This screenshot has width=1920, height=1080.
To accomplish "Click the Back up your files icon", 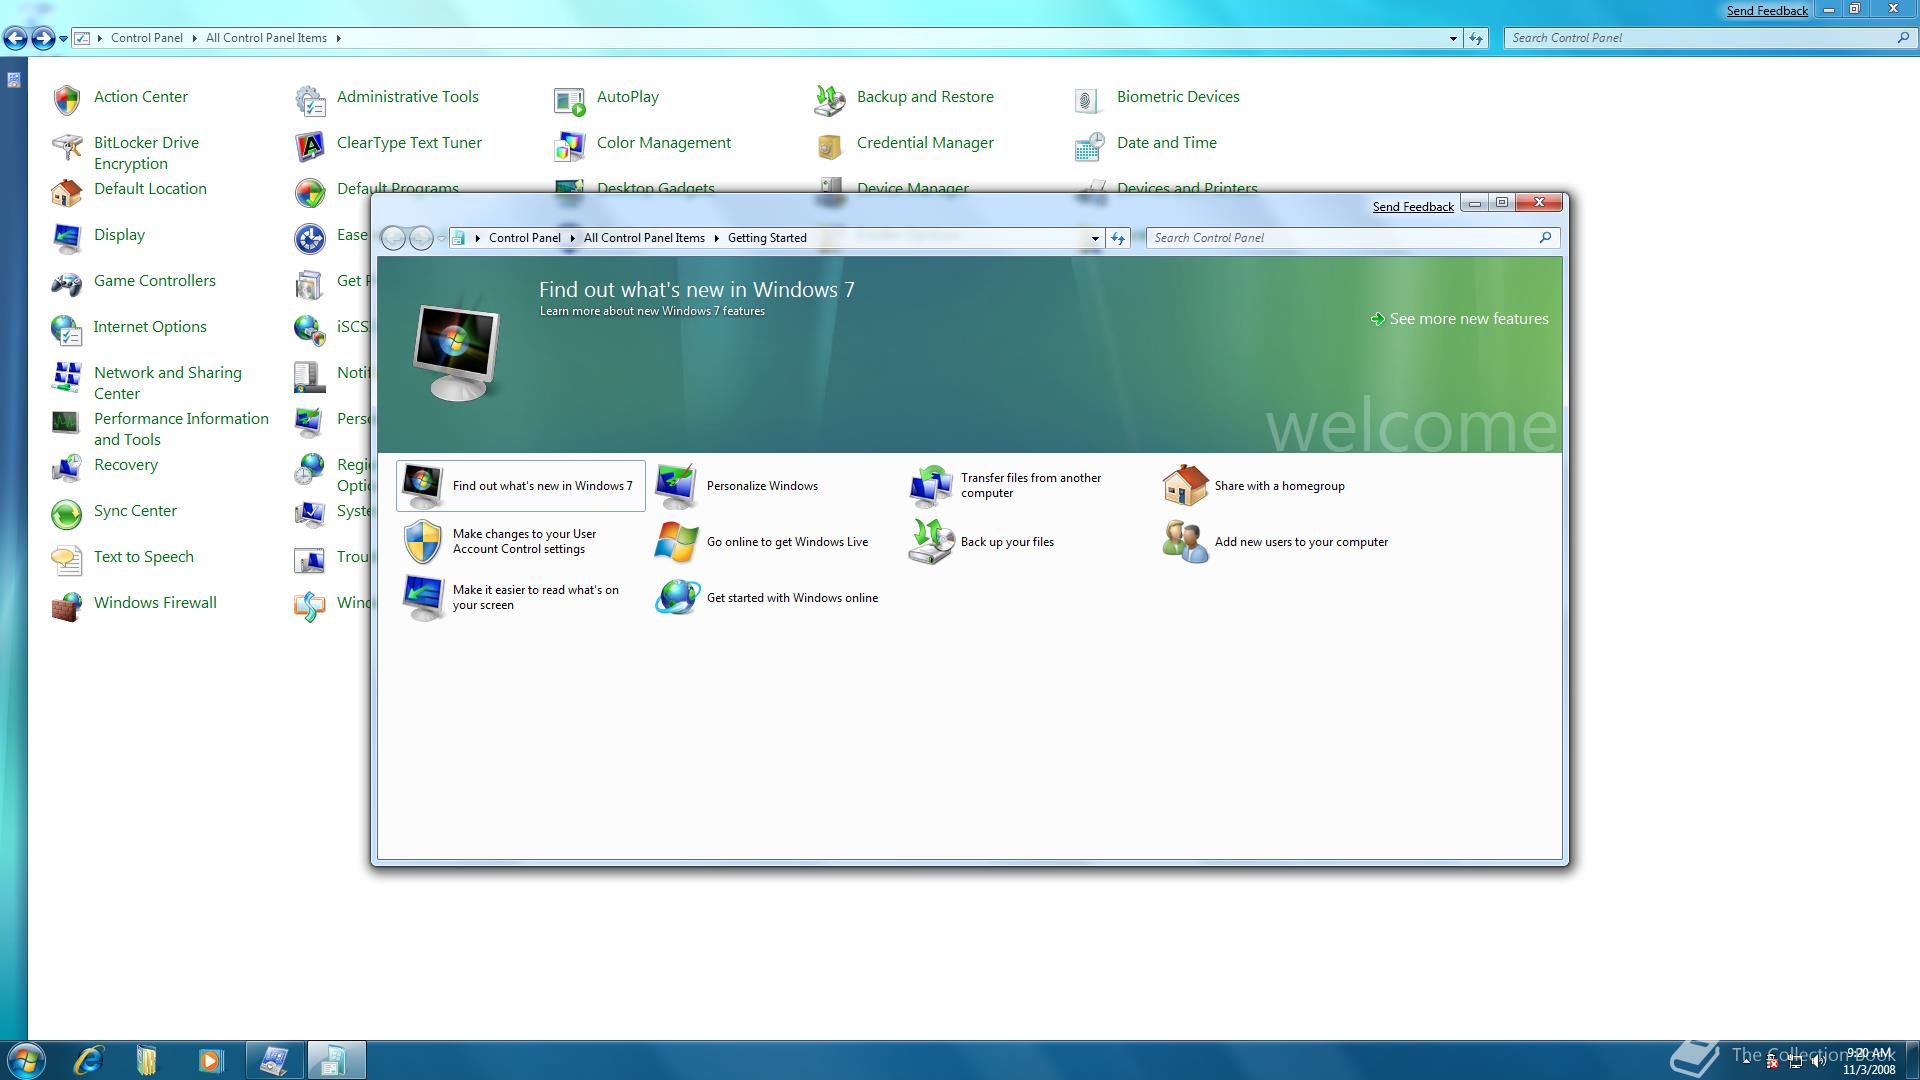I will point(931,542).
